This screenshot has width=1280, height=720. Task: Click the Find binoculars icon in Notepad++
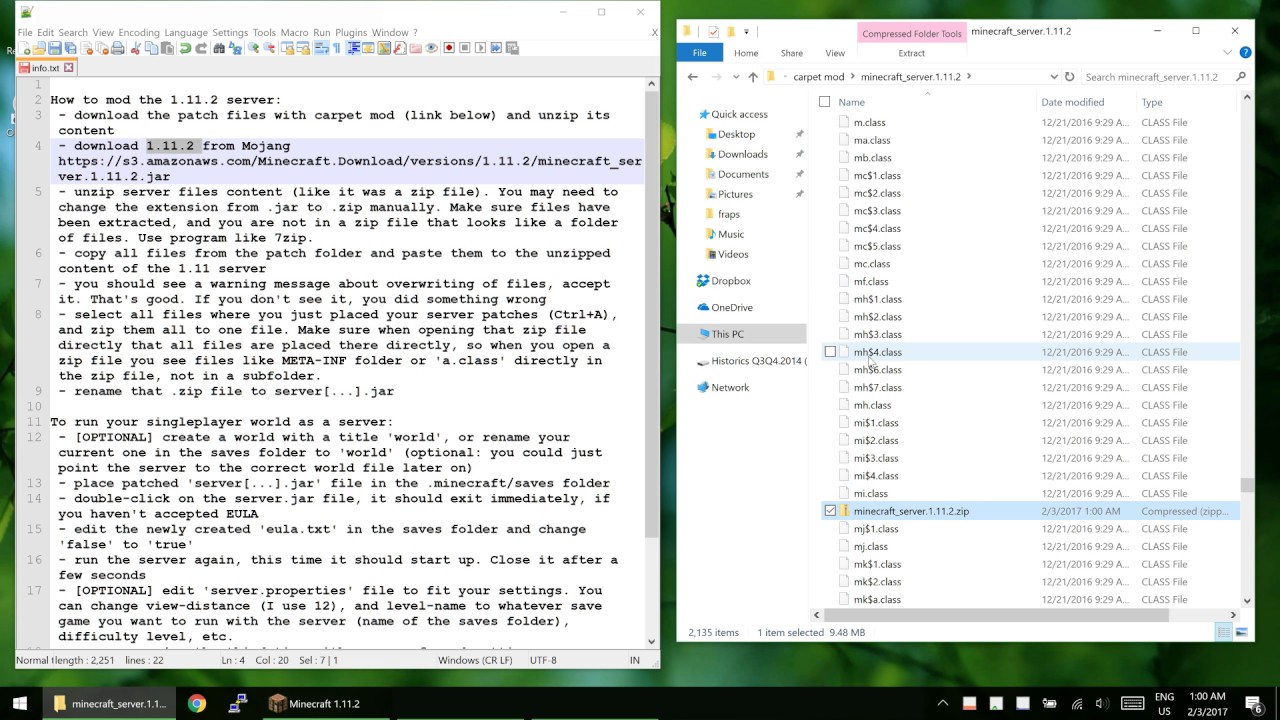218,48
